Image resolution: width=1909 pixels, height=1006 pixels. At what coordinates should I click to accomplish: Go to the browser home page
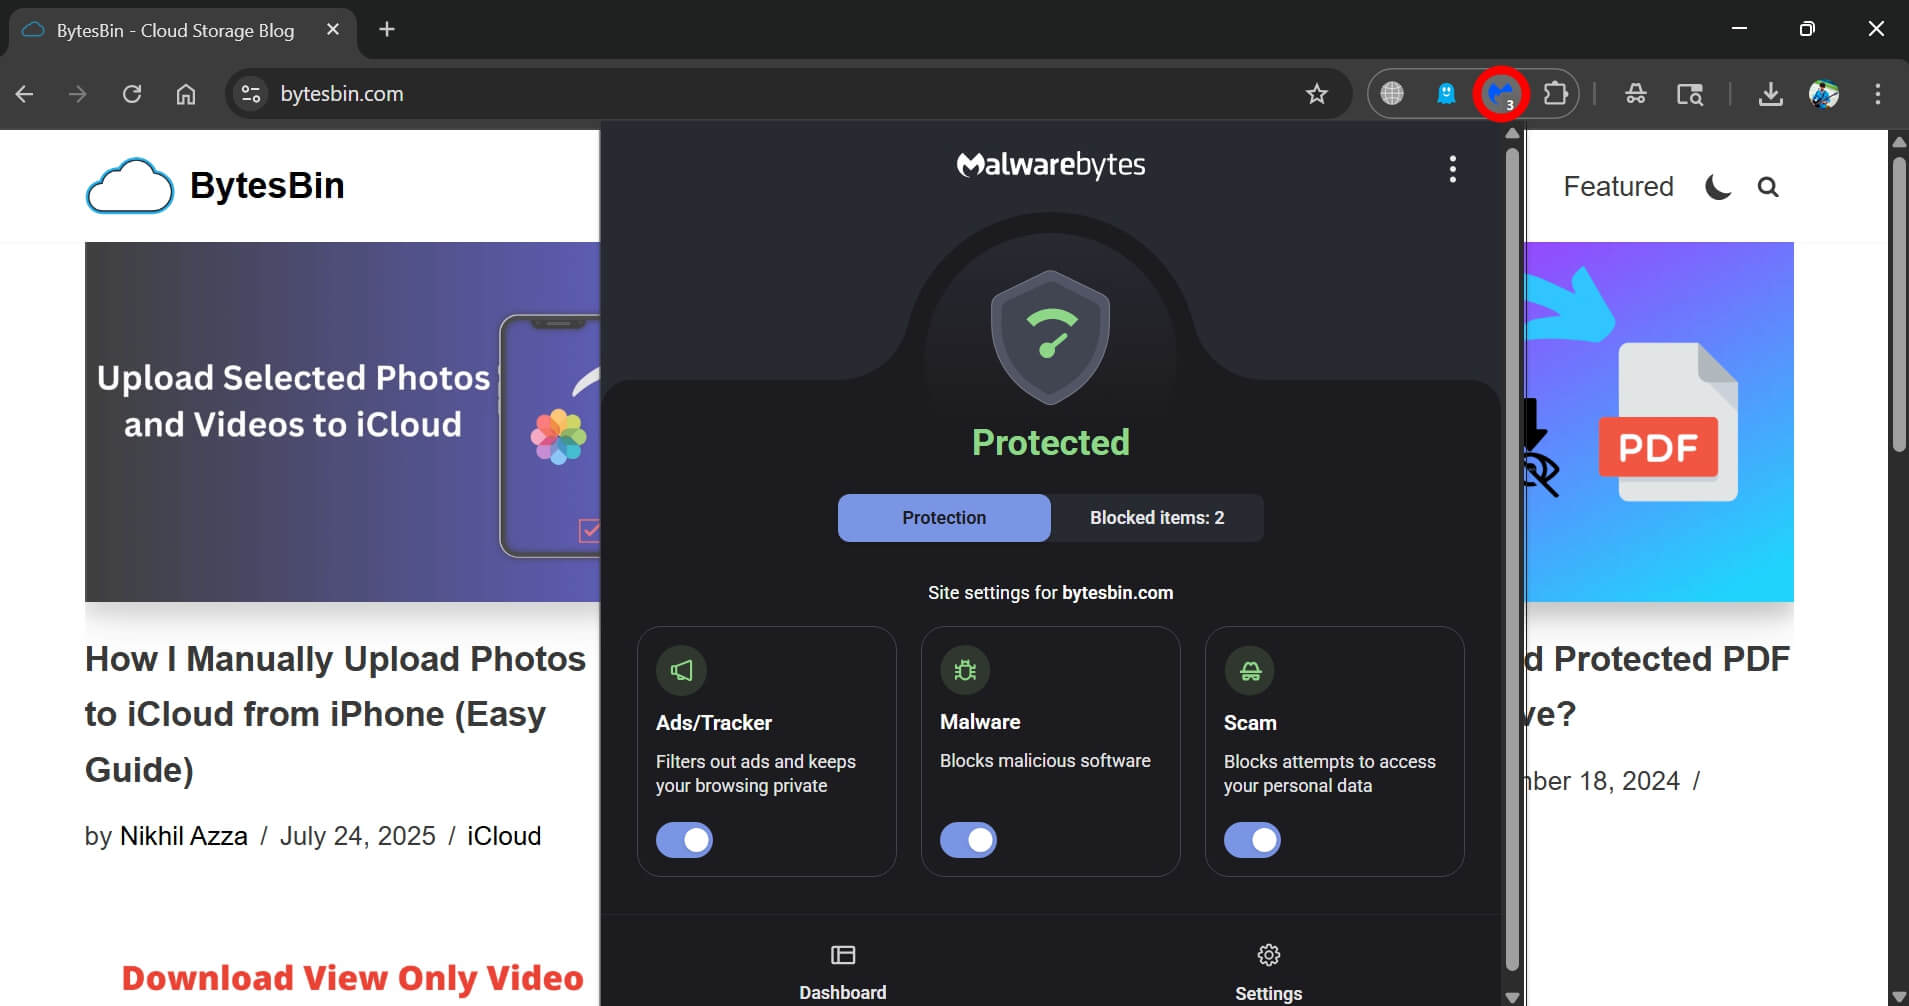(186, 94)
